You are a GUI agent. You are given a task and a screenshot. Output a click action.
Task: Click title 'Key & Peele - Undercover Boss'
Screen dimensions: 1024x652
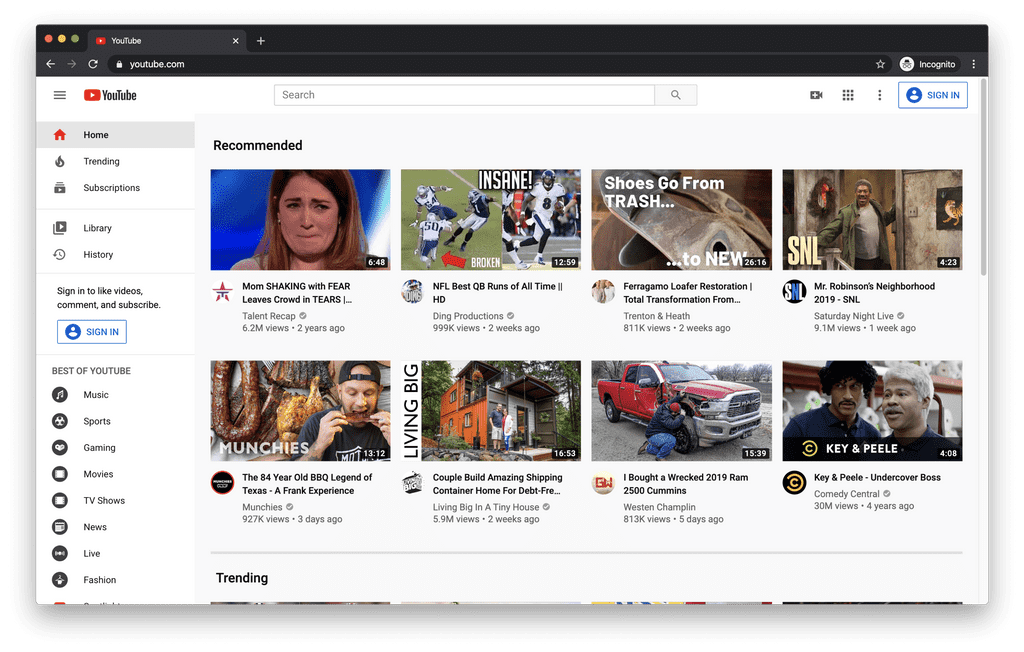click(877, 478)
